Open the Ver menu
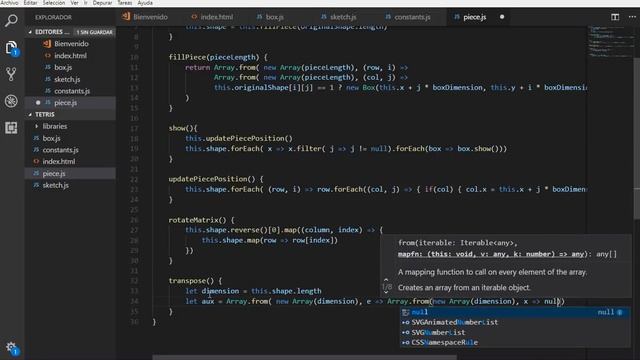 74,3
